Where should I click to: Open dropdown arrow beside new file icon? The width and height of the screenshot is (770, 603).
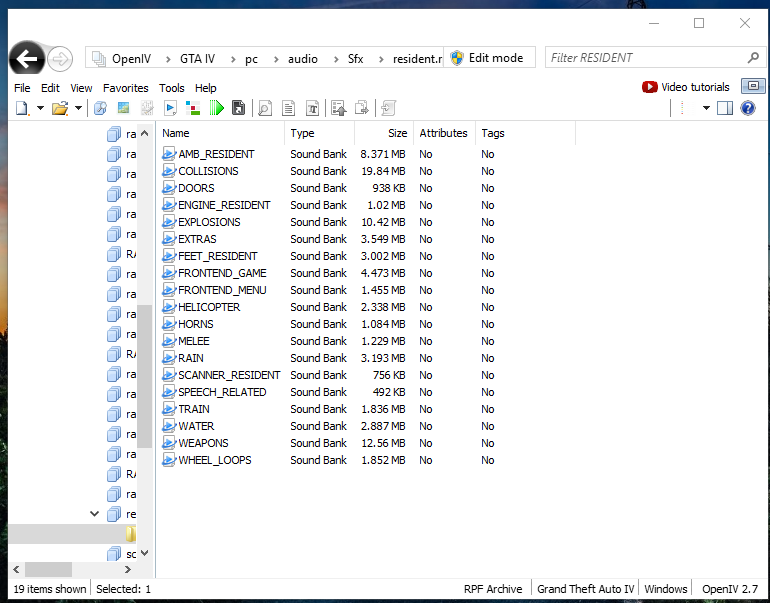coord(40,108)
